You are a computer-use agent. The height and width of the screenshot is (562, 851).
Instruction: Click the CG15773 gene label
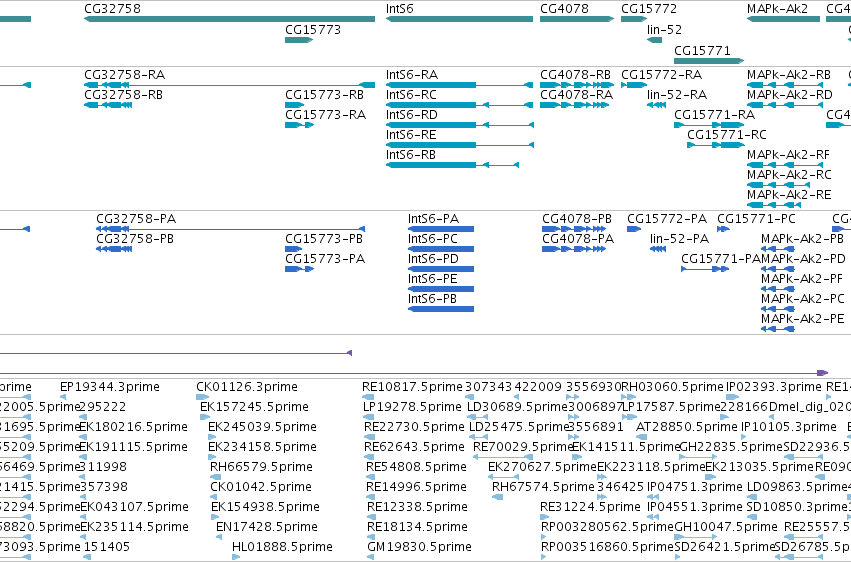[x=313, y=30]
